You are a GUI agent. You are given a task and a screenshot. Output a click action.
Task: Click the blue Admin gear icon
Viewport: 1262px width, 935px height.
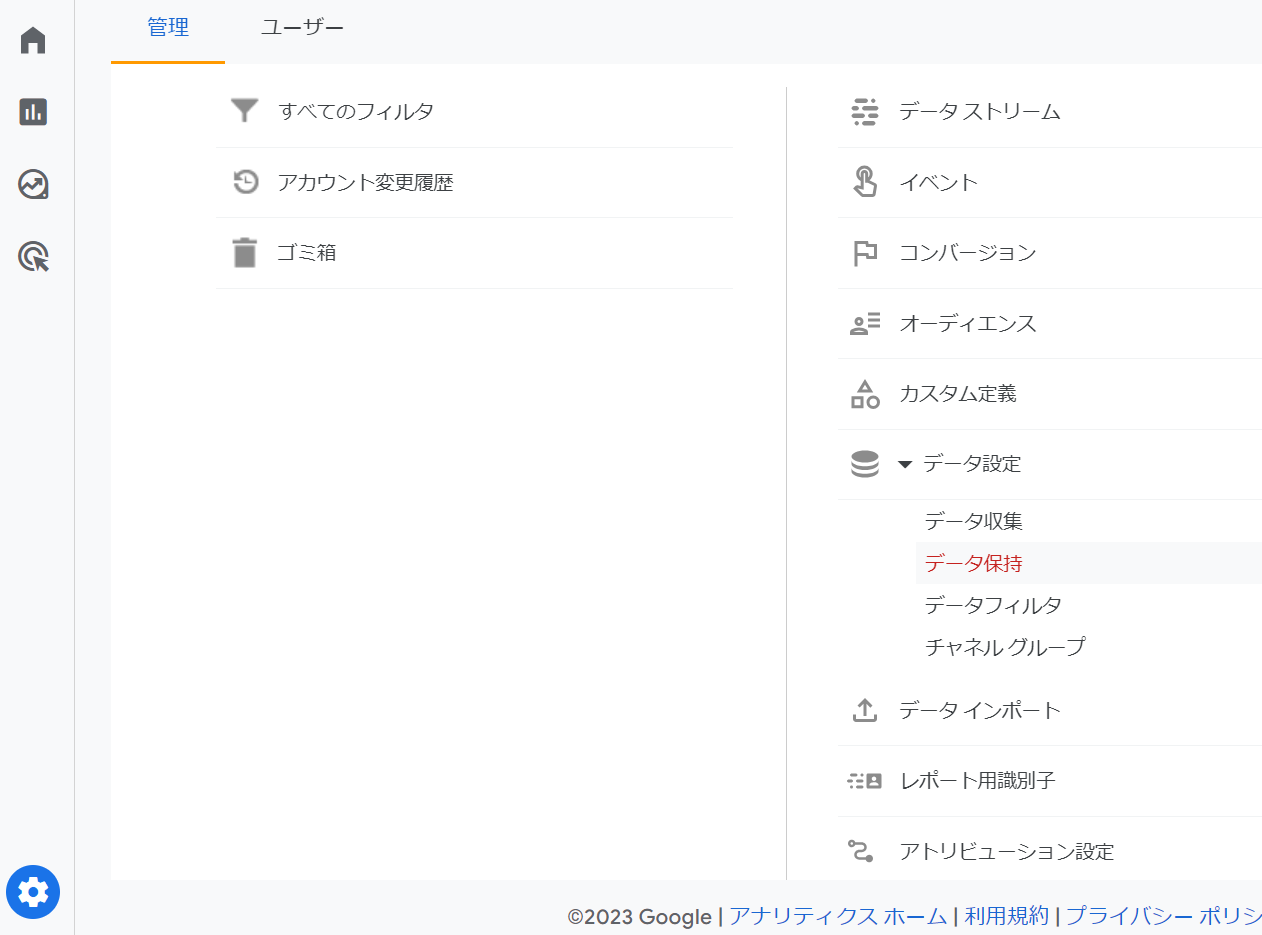coord(33,891)
